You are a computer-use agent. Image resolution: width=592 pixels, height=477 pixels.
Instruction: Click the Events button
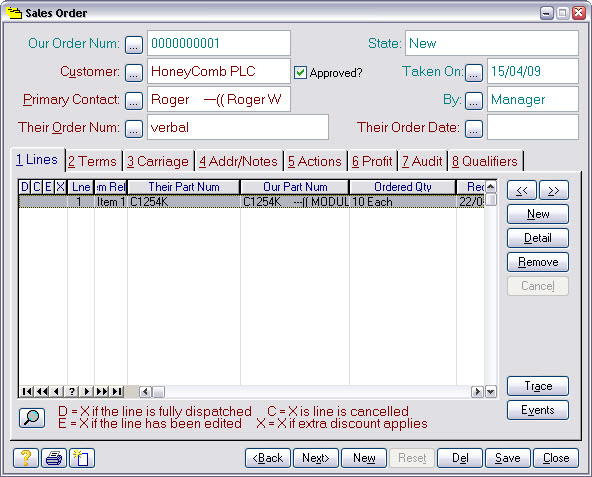pos(538,410)
